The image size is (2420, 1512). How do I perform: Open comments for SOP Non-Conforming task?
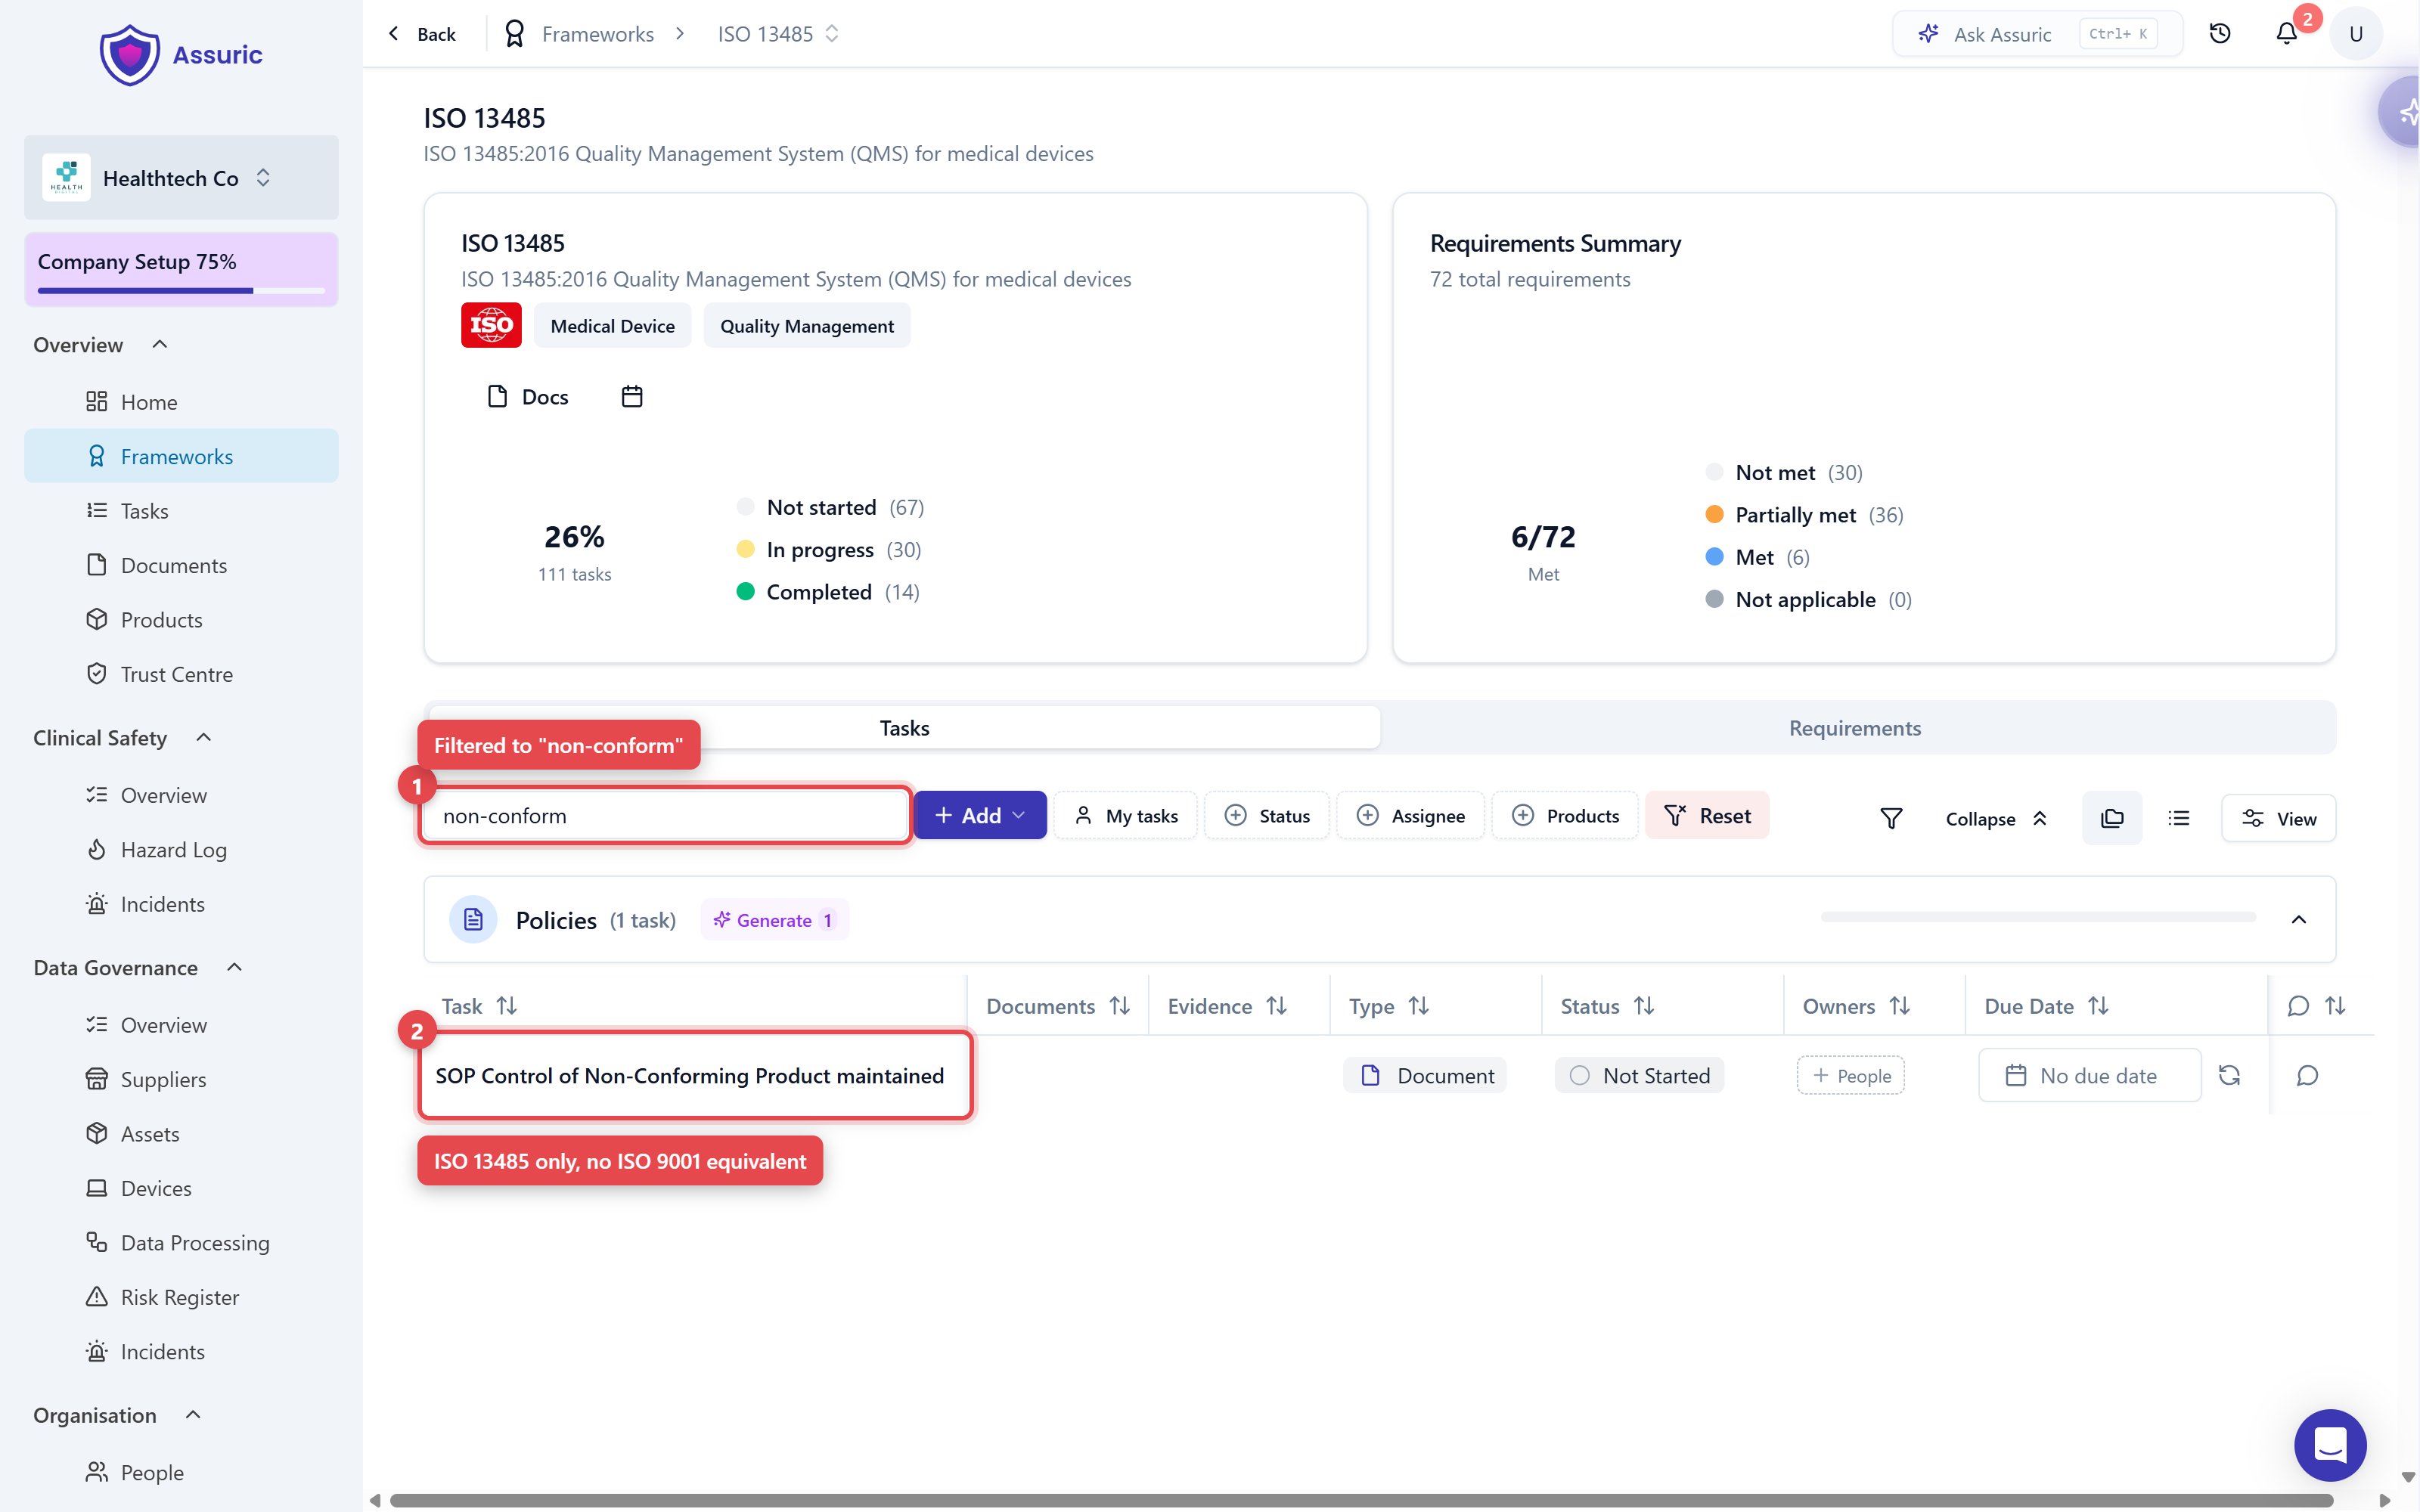coord(2307,1075)
